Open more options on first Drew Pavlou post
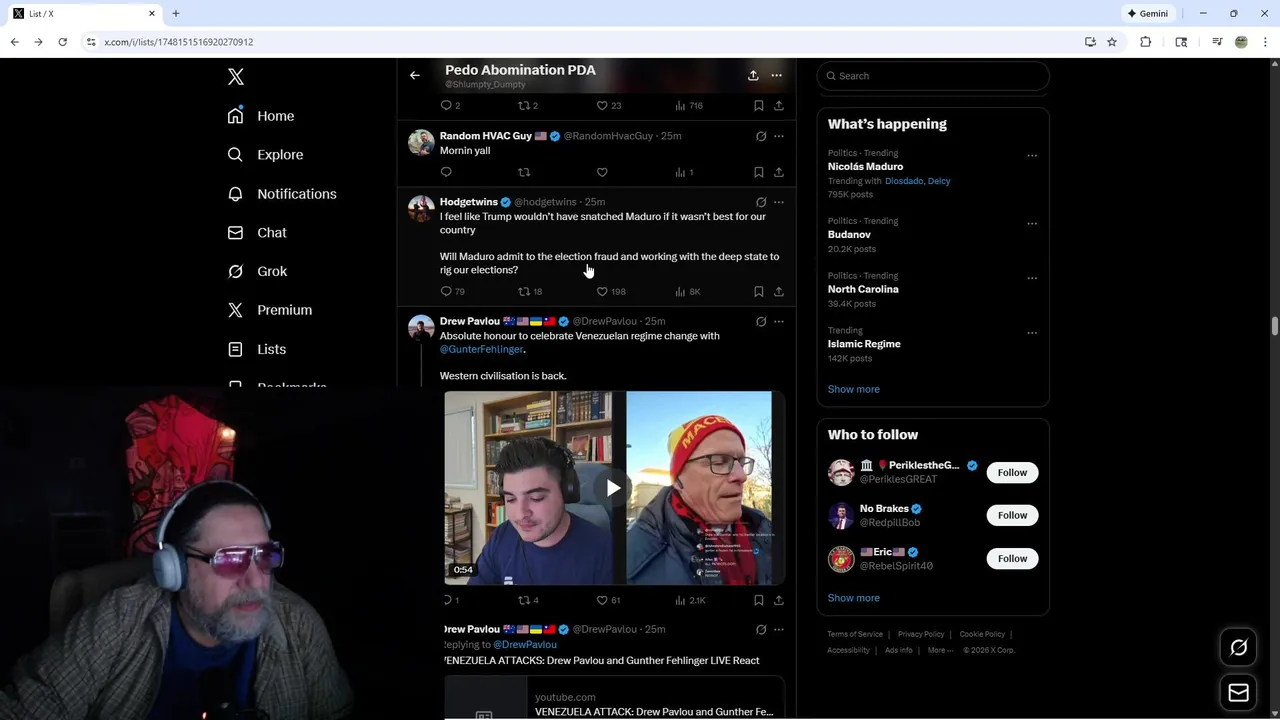Image resolution: width=1280 pixels, height=720 pixels. pyautogui.click(x=779, y=322)
